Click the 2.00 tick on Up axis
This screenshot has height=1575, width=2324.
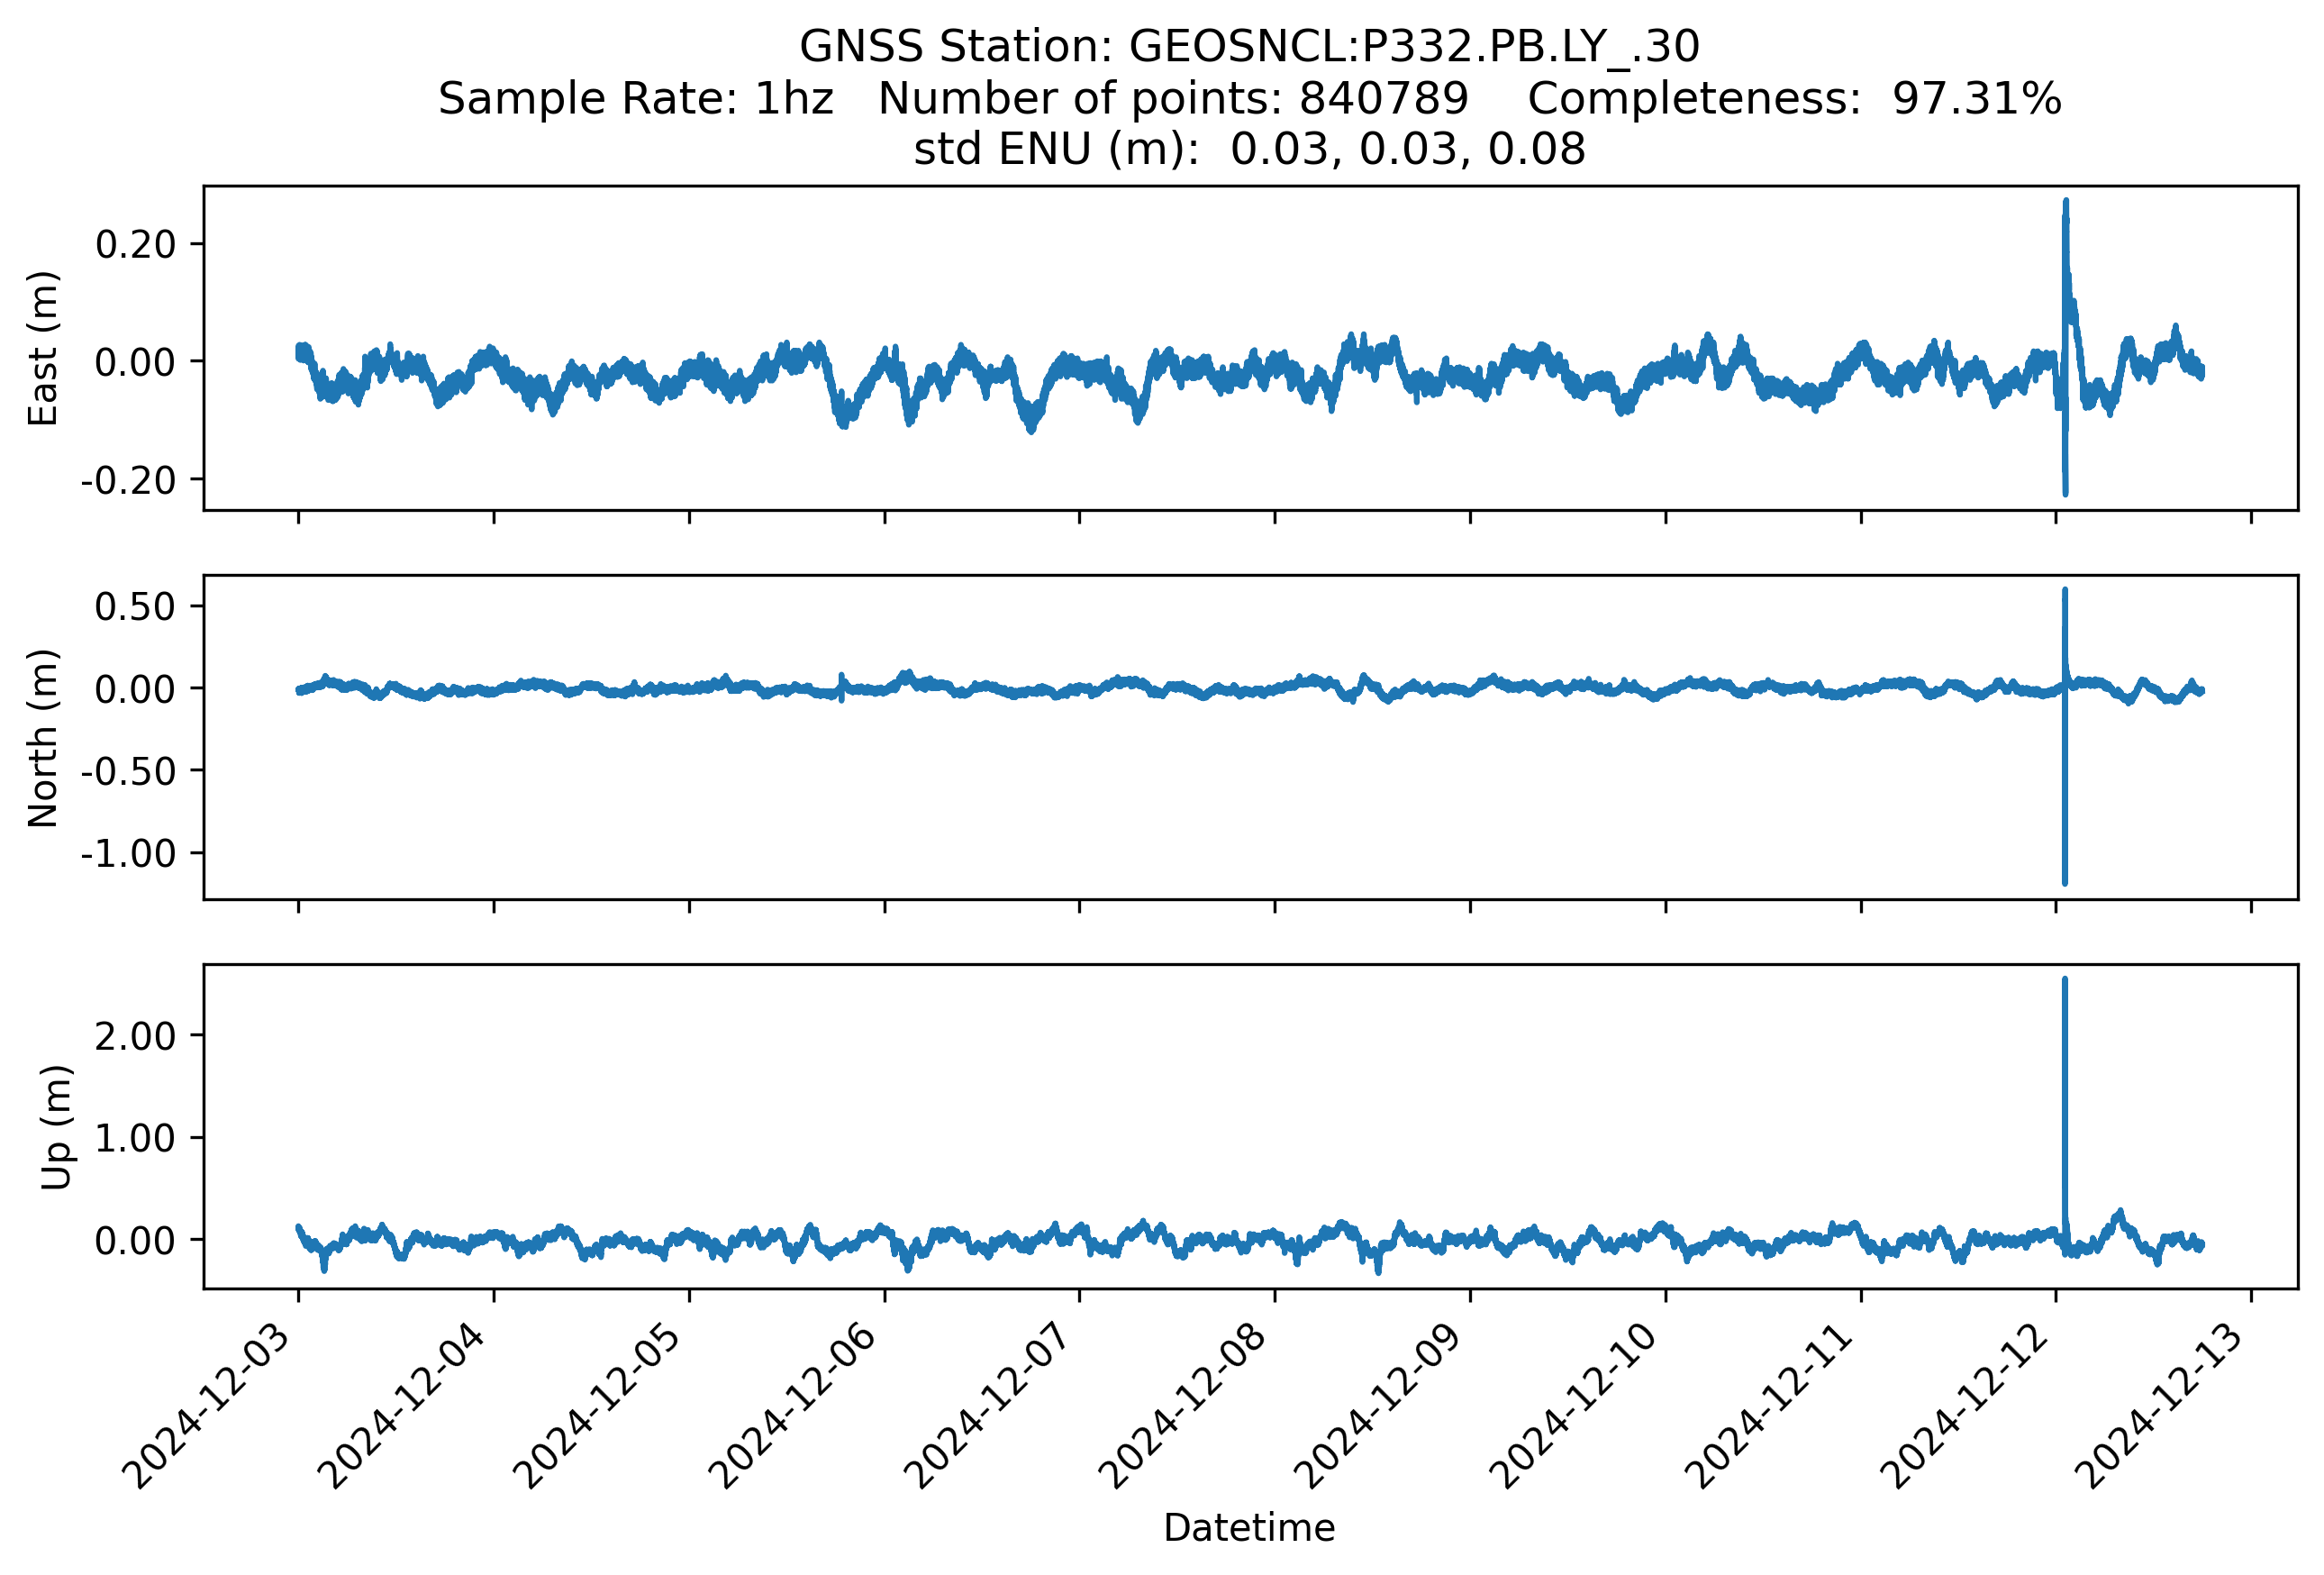(135, 1036)
